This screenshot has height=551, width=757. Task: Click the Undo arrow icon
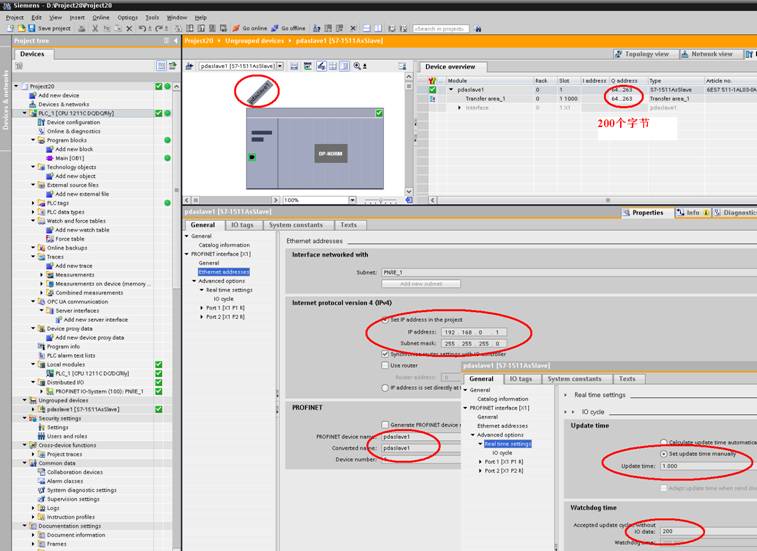tap(142, 28)
